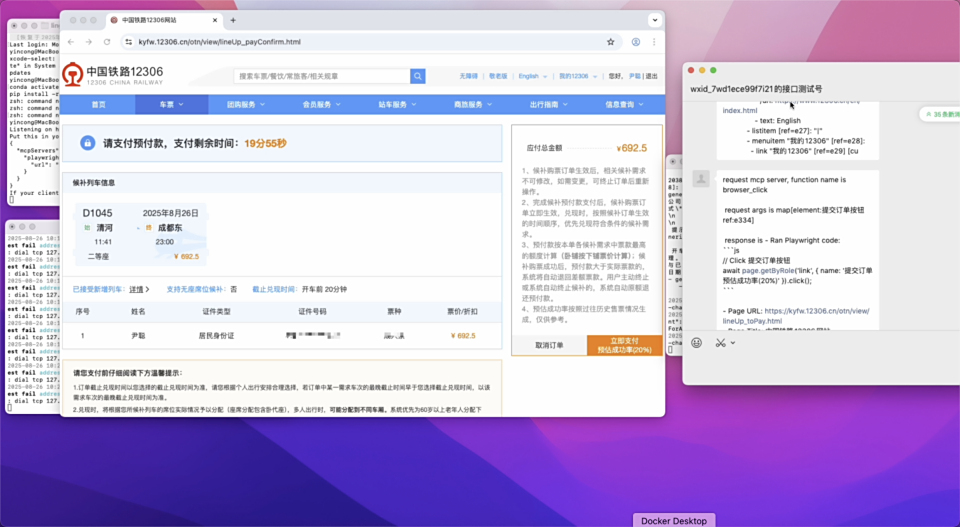The image size is (960, 527).
Task: Click the browser_click text in chat message
Action: coord(745,190)
